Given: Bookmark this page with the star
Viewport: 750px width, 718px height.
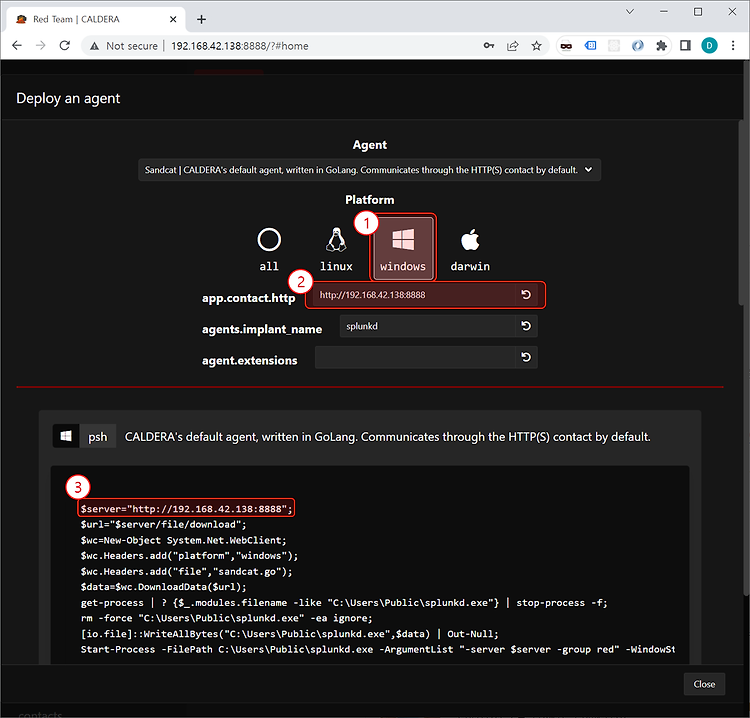Looking at the screenshot, I should (536, 45).
